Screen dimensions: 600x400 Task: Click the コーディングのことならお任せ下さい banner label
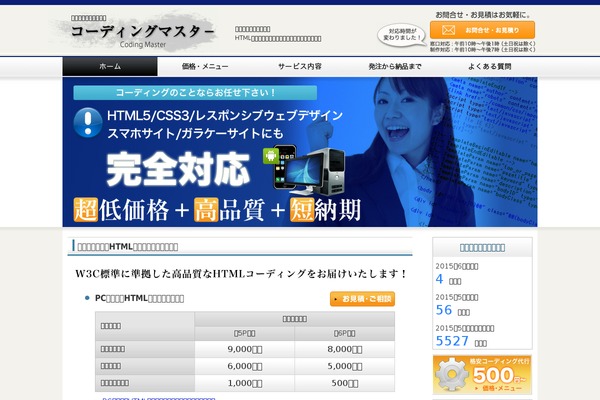coord(195,93)
